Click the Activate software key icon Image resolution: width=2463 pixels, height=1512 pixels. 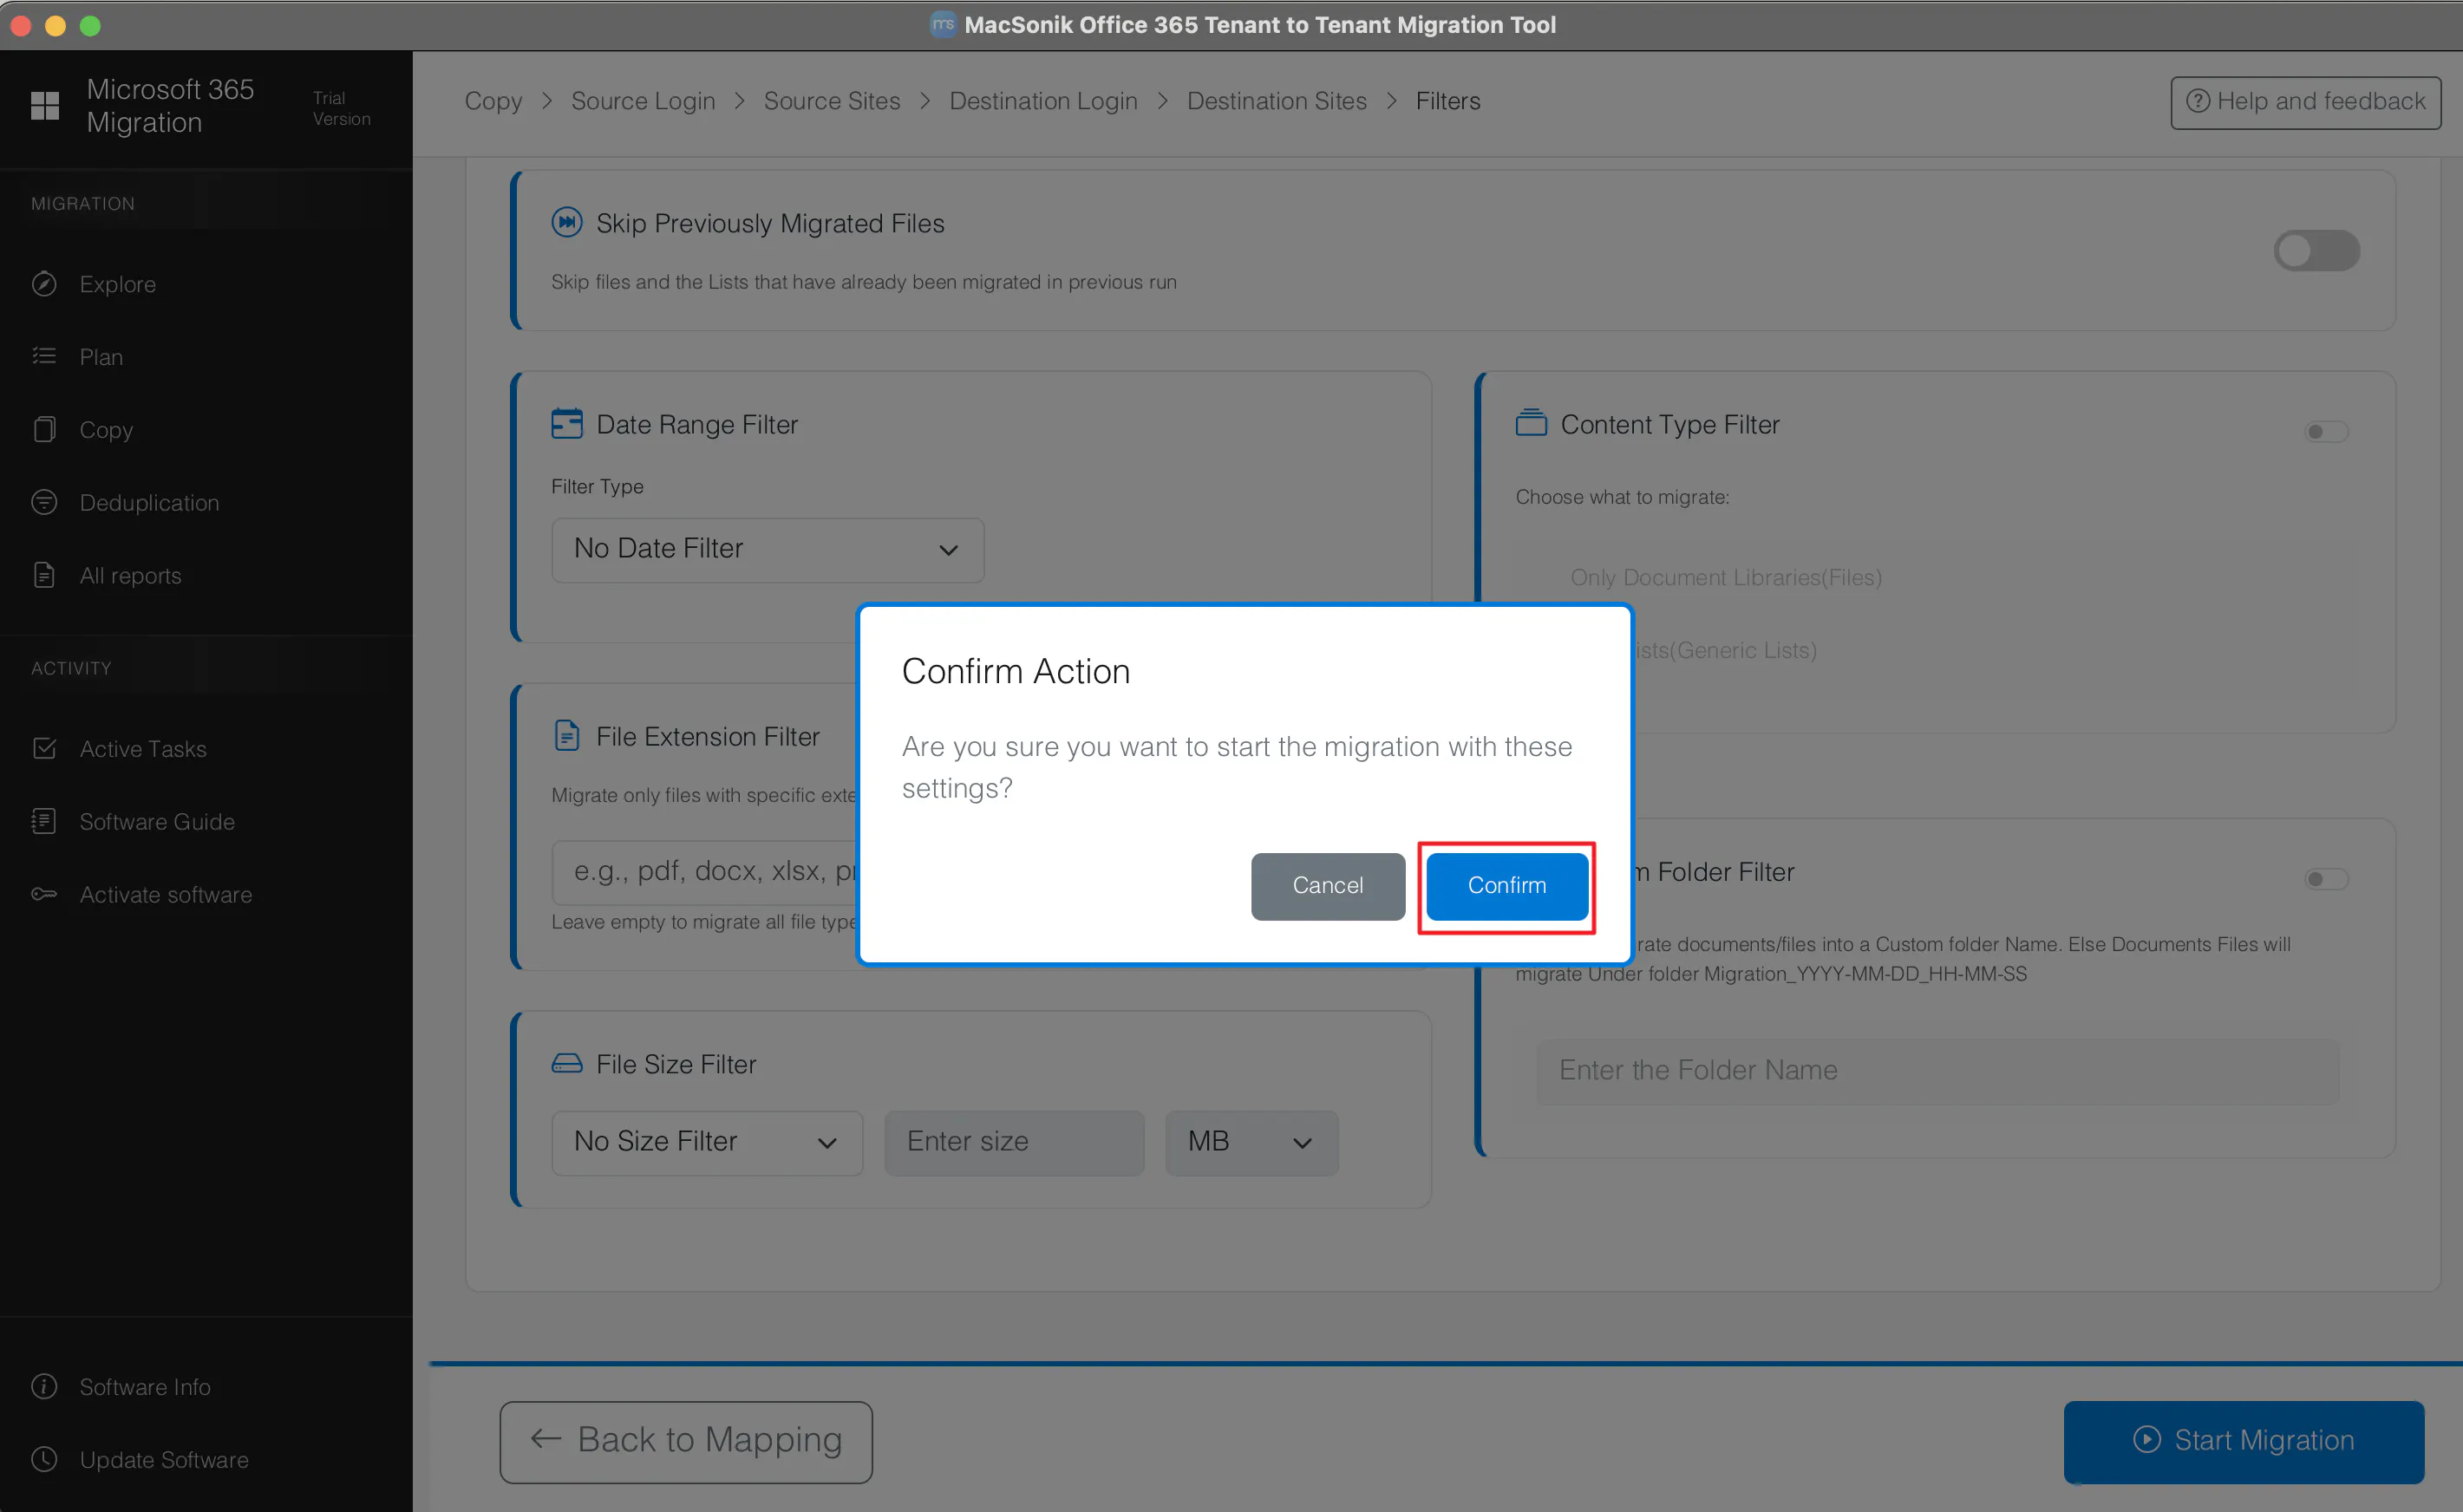tap(44, 894)
